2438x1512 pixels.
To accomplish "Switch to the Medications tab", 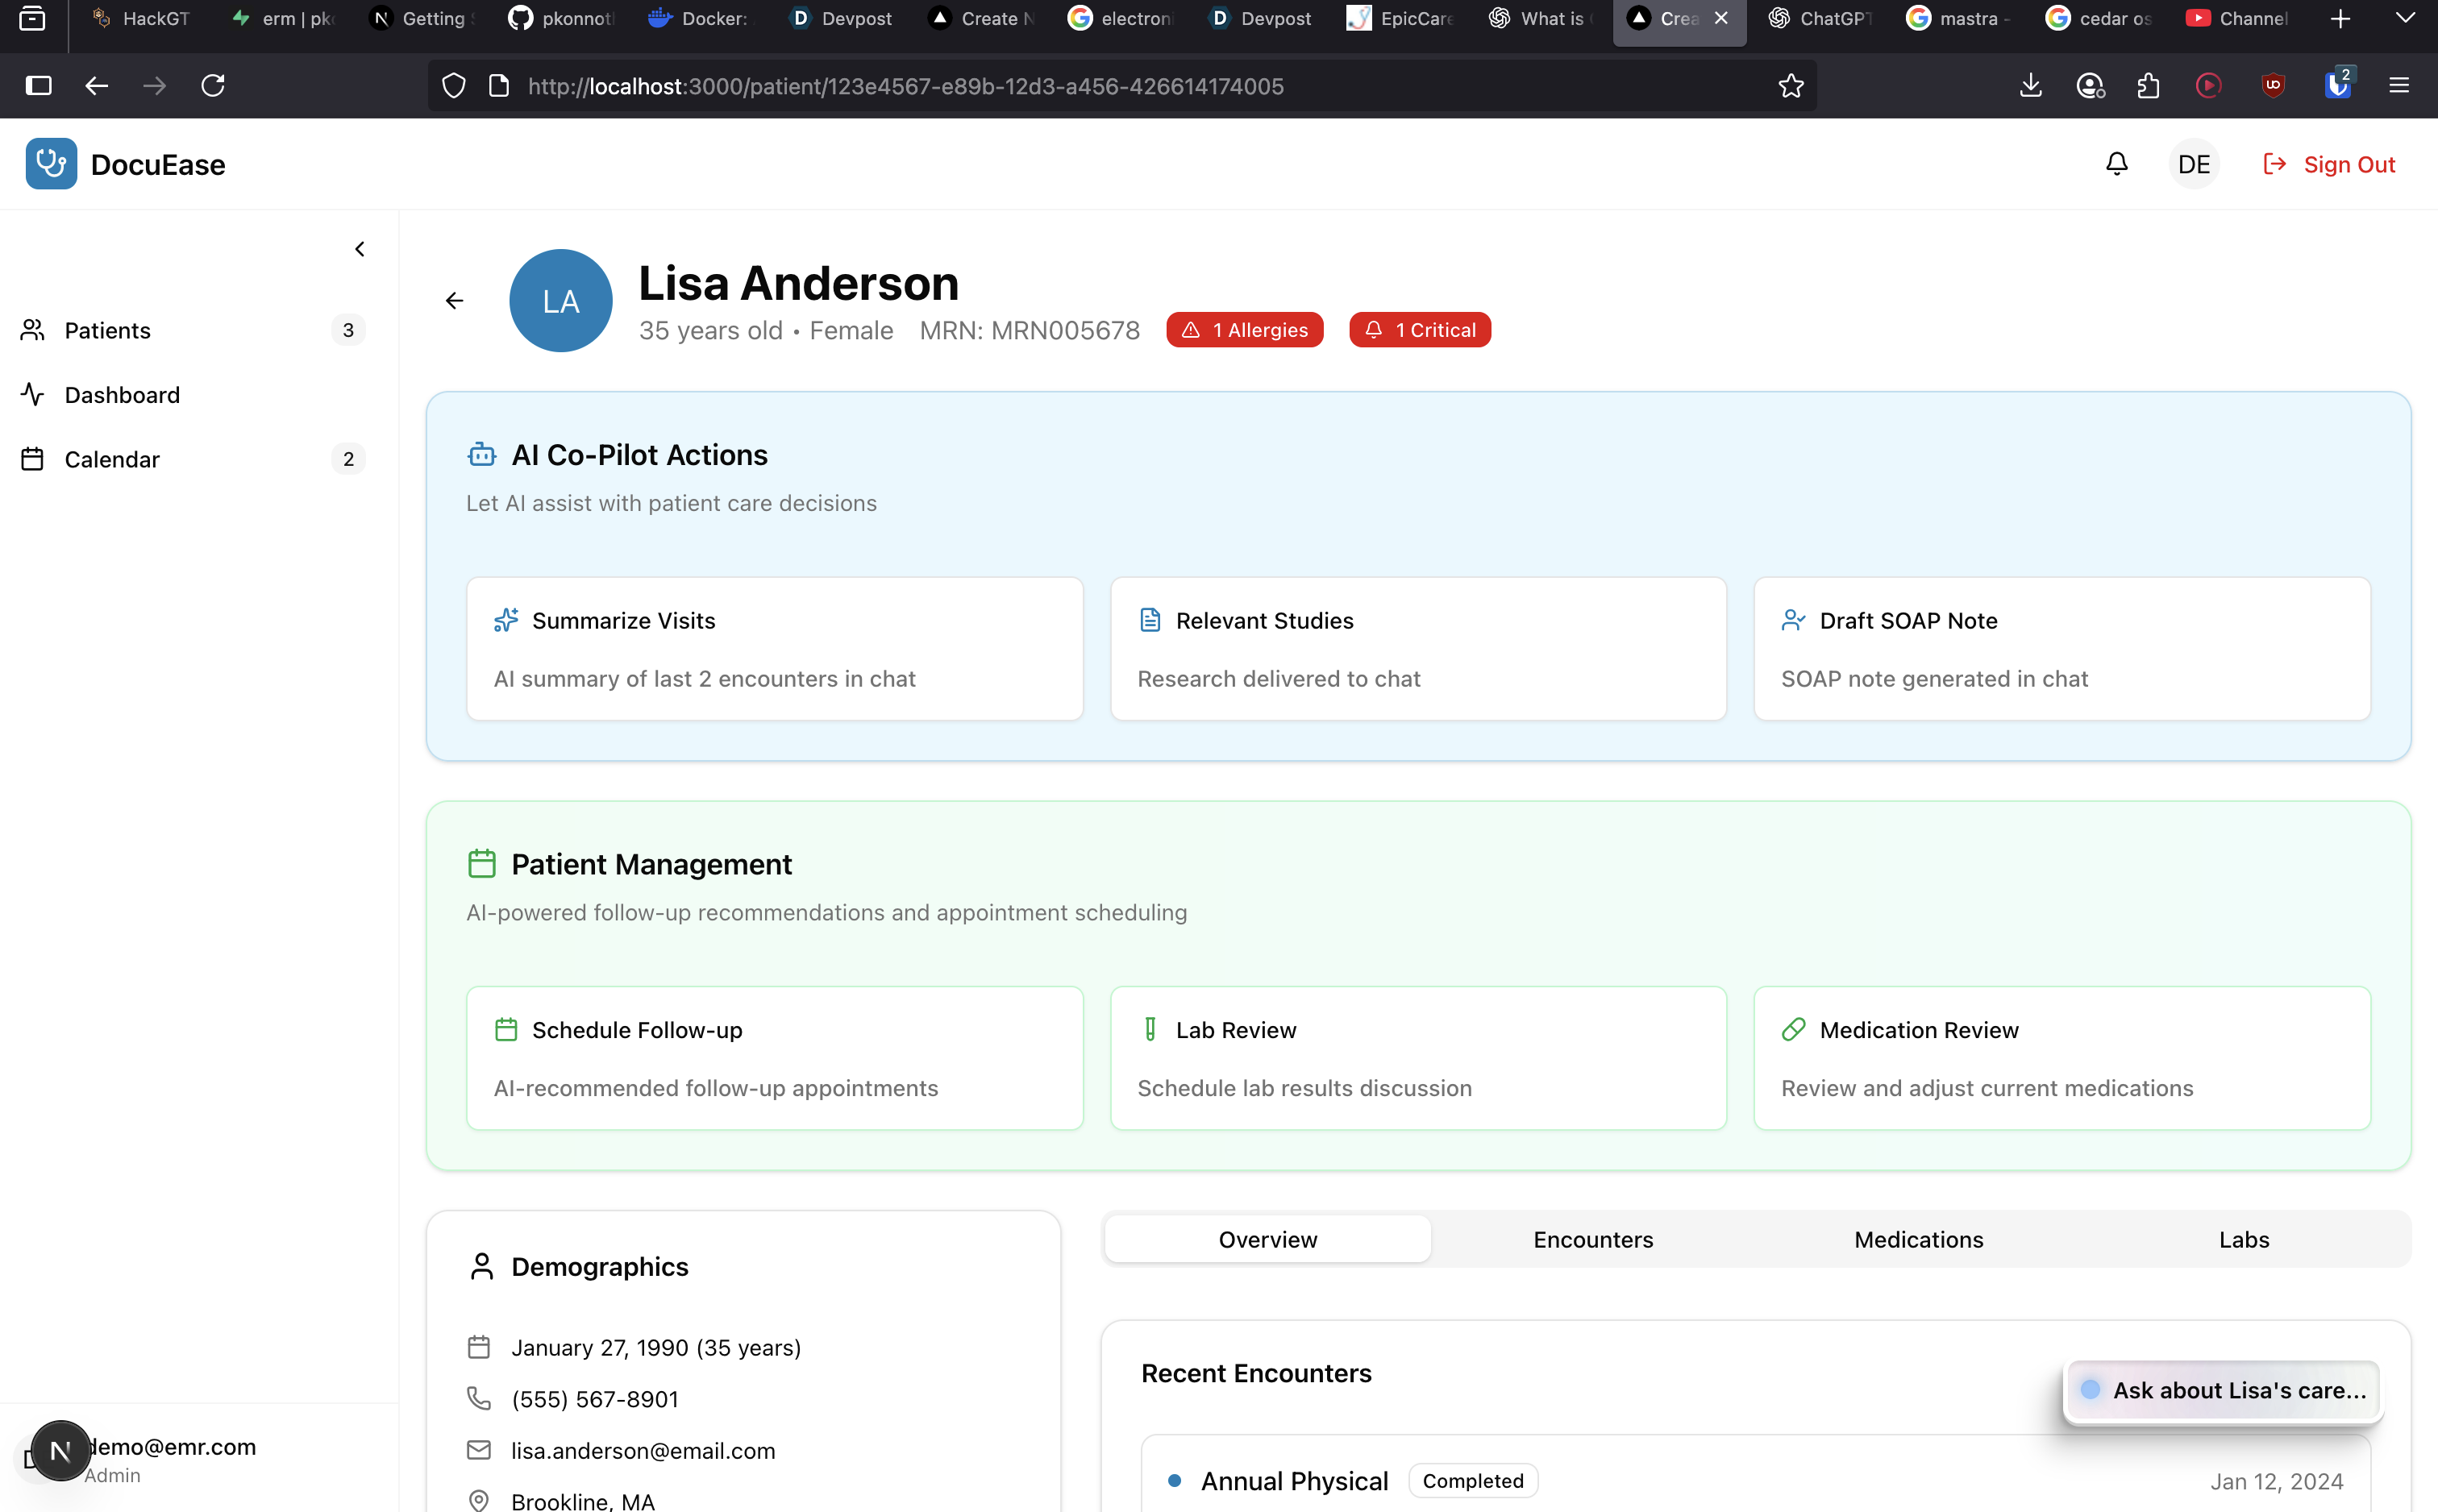I will 1918,1240.
